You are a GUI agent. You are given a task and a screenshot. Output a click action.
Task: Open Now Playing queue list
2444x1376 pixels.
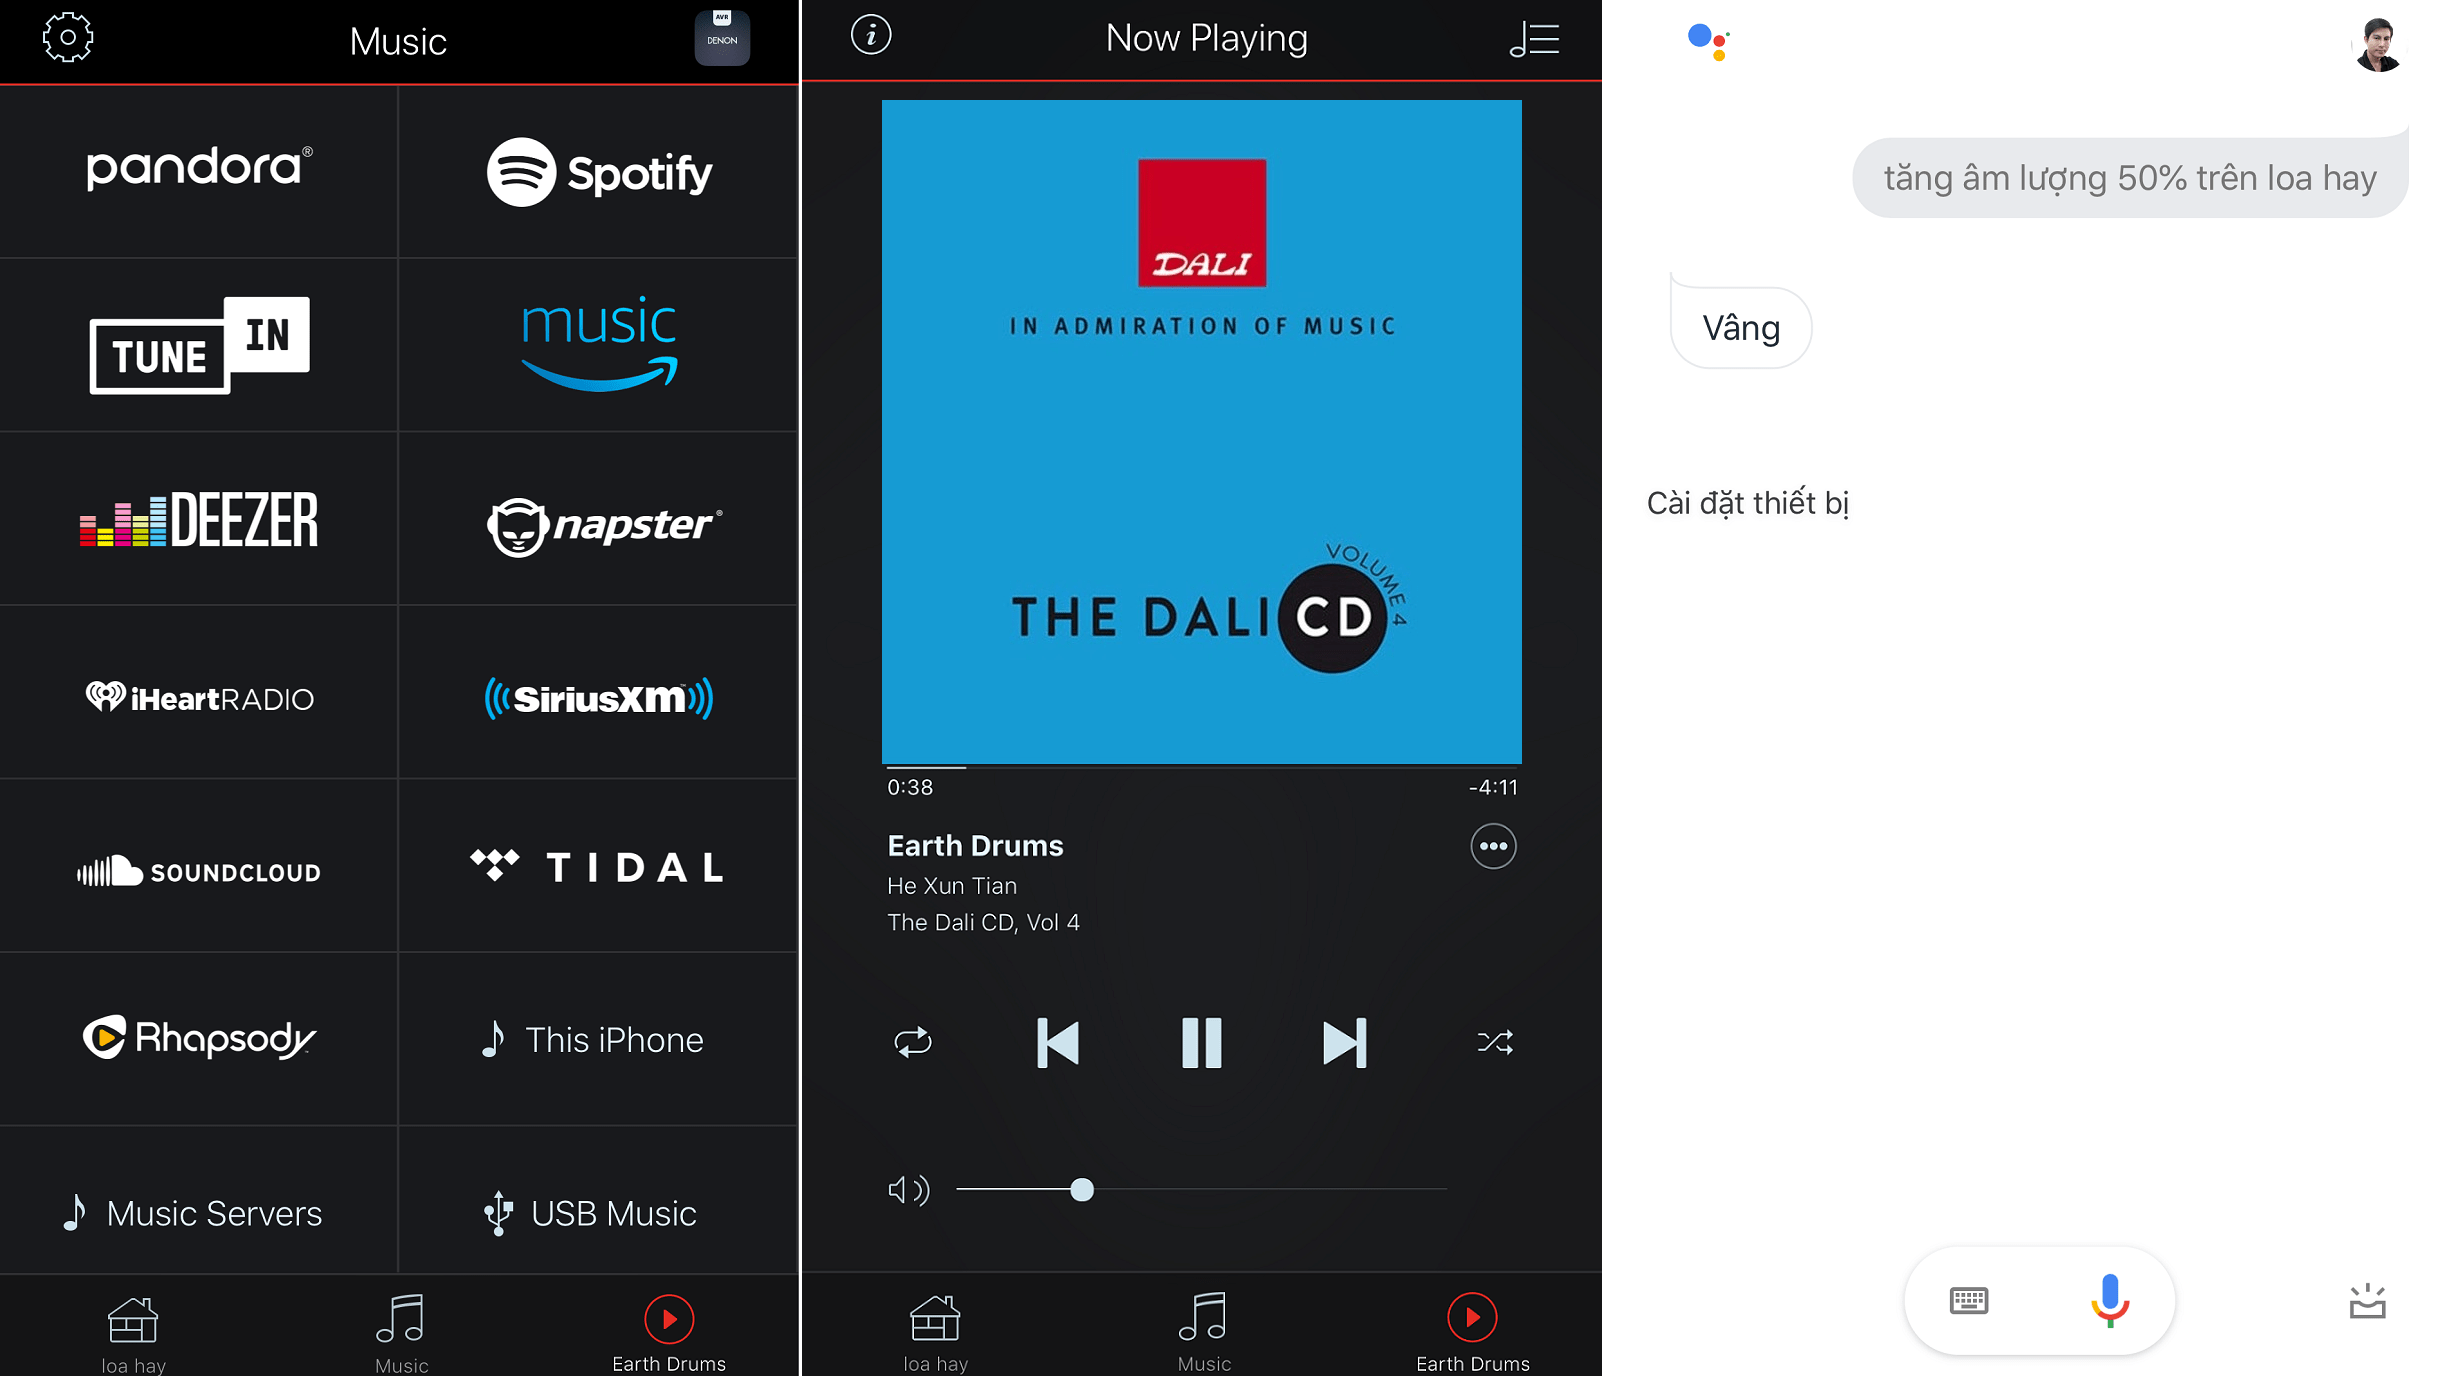coord(1531,37)
